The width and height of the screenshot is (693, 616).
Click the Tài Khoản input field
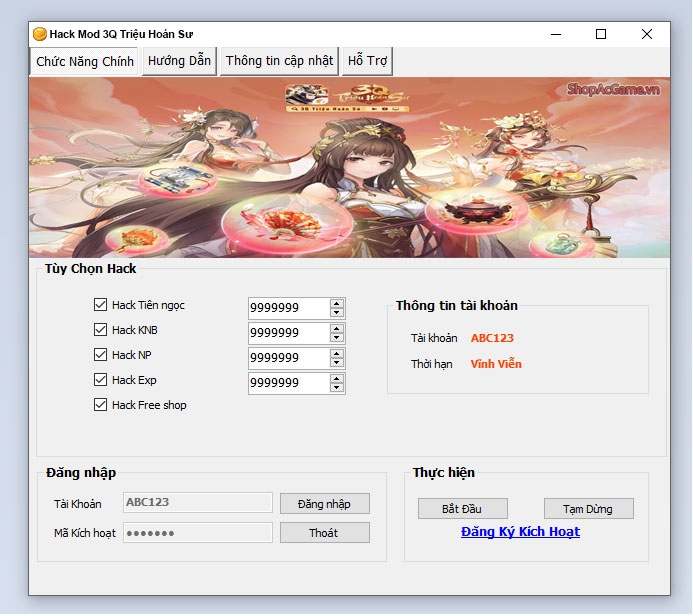(x=198, y=503)
